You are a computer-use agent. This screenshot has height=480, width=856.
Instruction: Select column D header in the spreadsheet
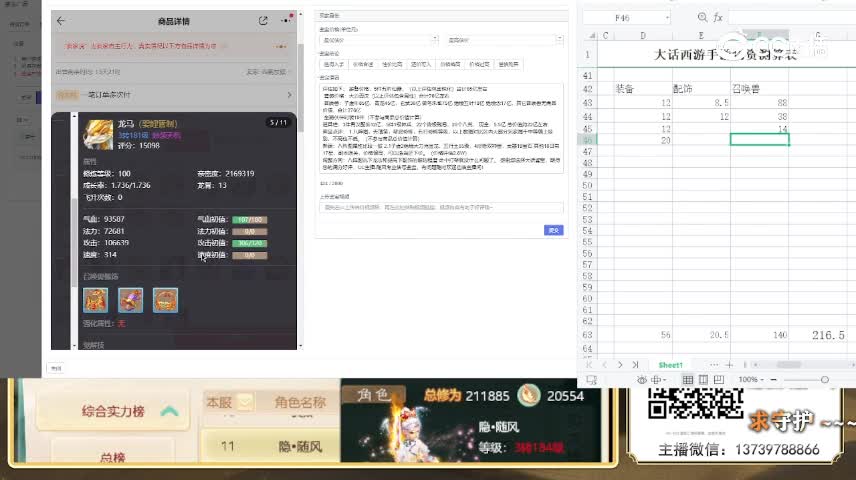coord(643,35)
